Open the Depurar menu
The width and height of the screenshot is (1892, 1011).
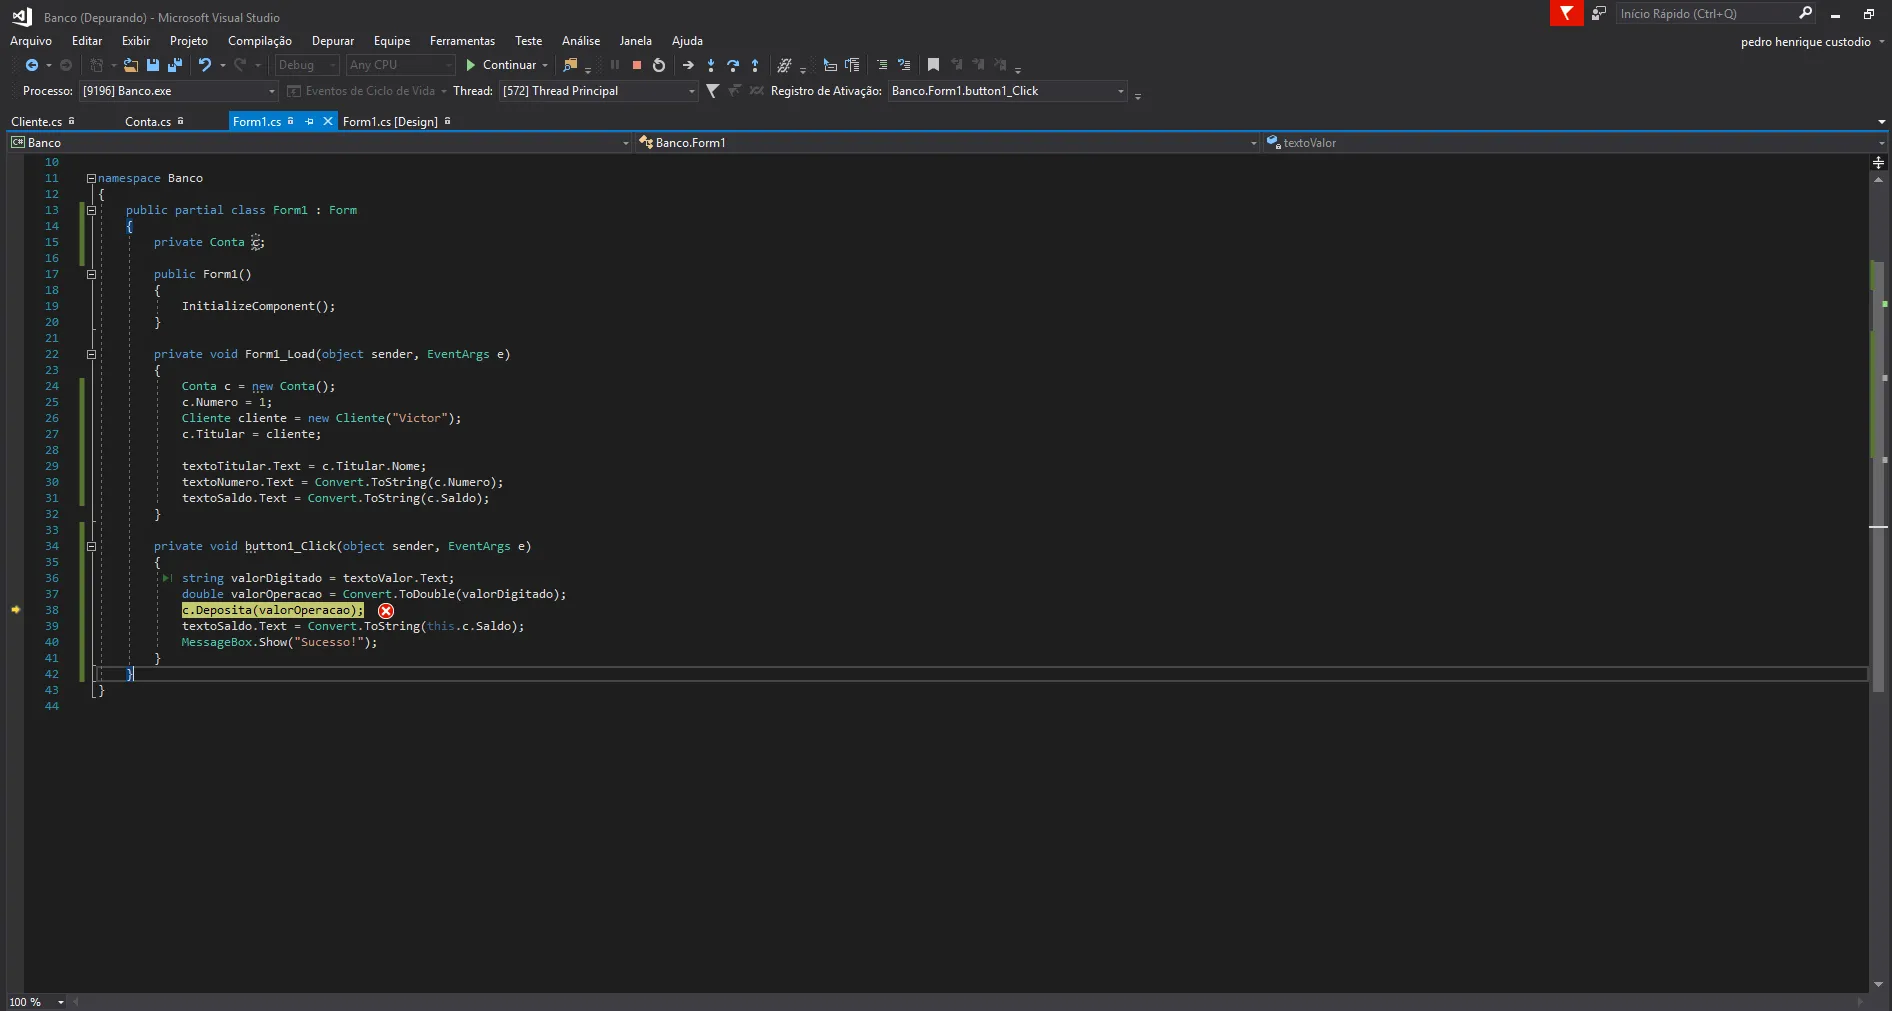click(332, 41)
